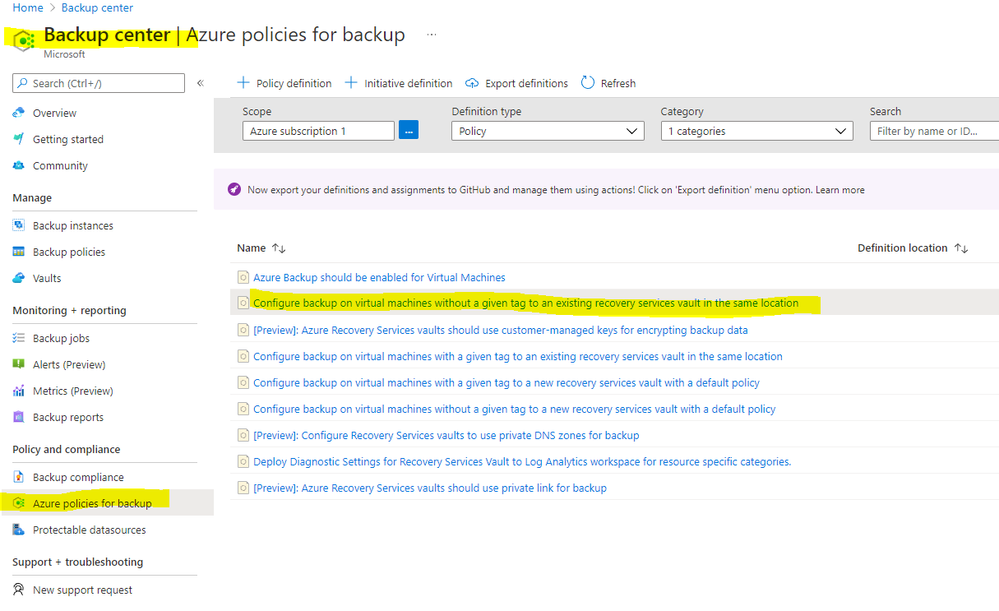Click the Export definitions toolbar button
999x611 pixels.
click(516, 83)
